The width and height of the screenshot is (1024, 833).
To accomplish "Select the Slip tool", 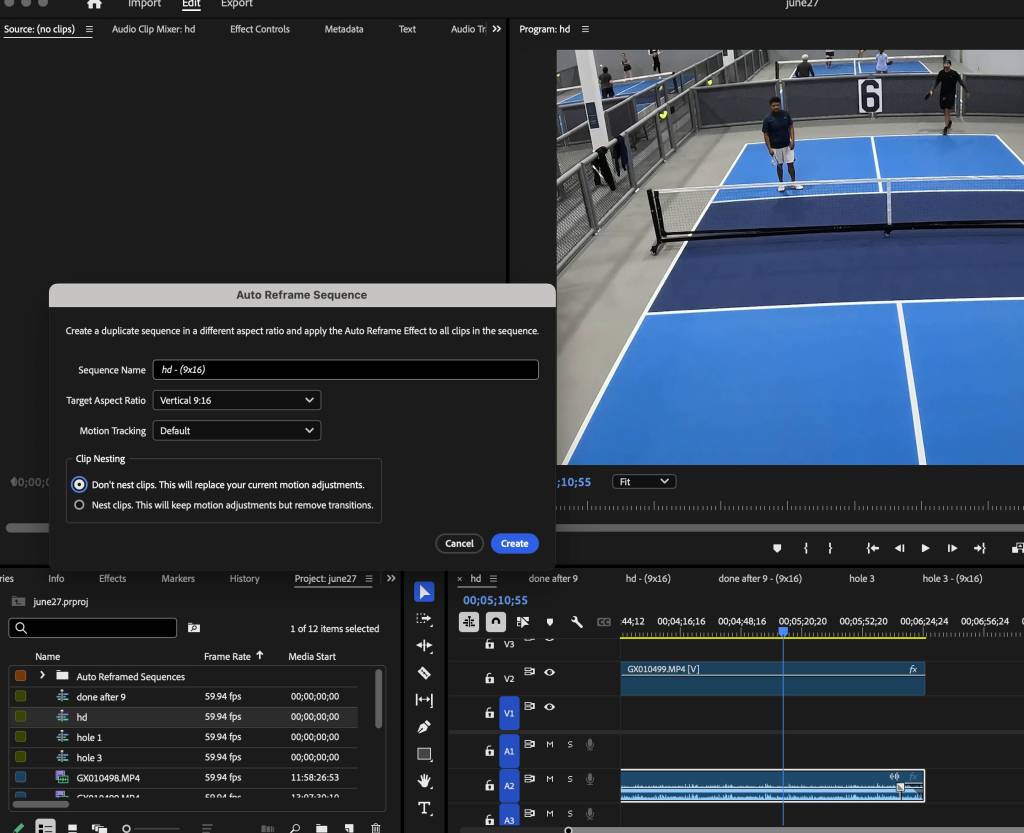I will [x=424, y=700].
